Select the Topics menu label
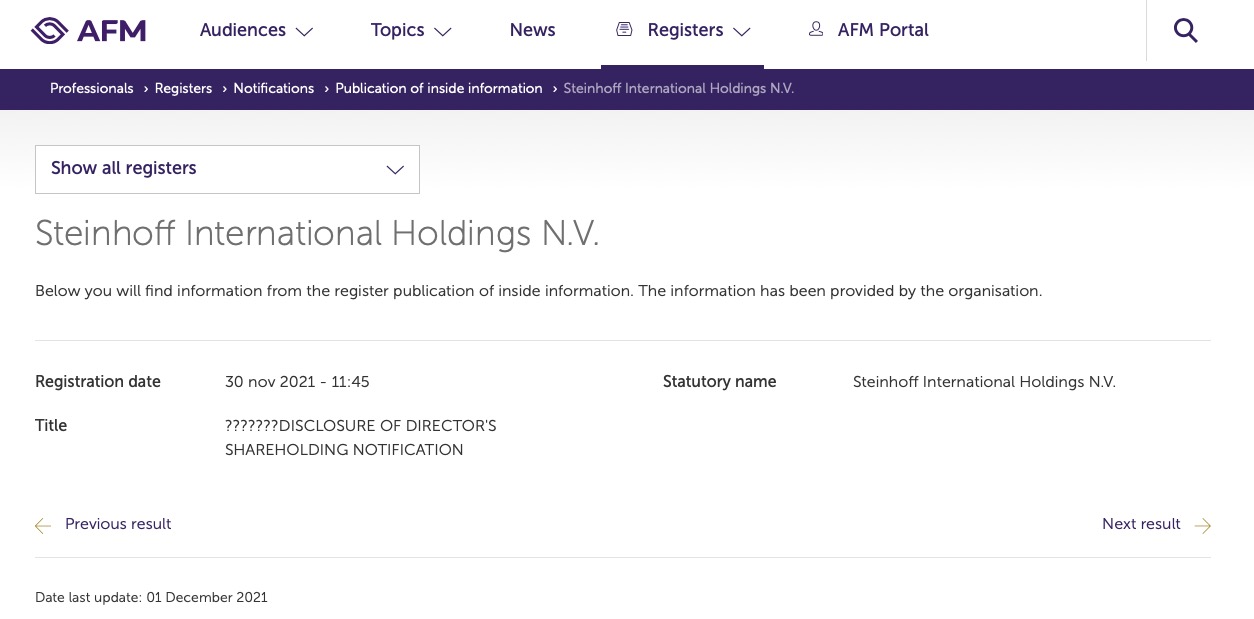The image size is (1254, 619). pyautogui.click(x=398, y=30)
